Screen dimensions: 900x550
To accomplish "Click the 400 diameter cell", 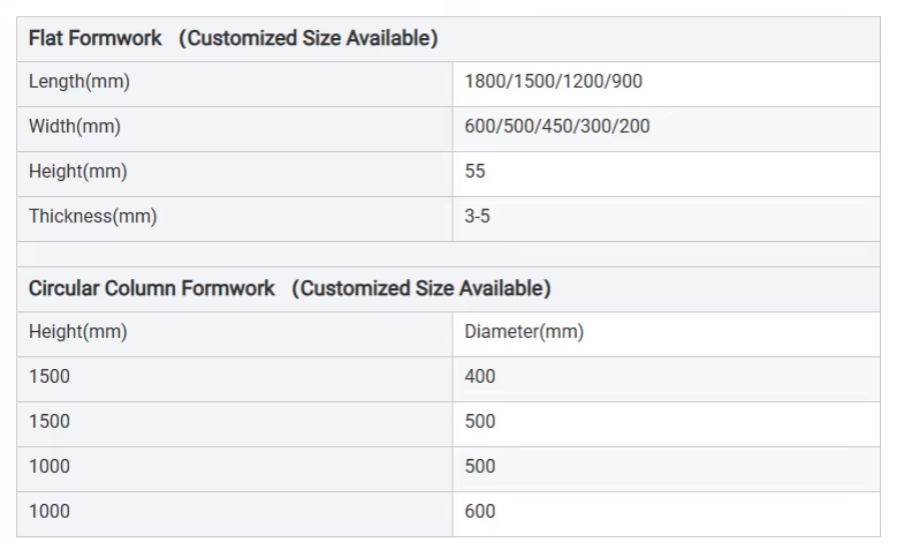I will [x=480, y=377].
